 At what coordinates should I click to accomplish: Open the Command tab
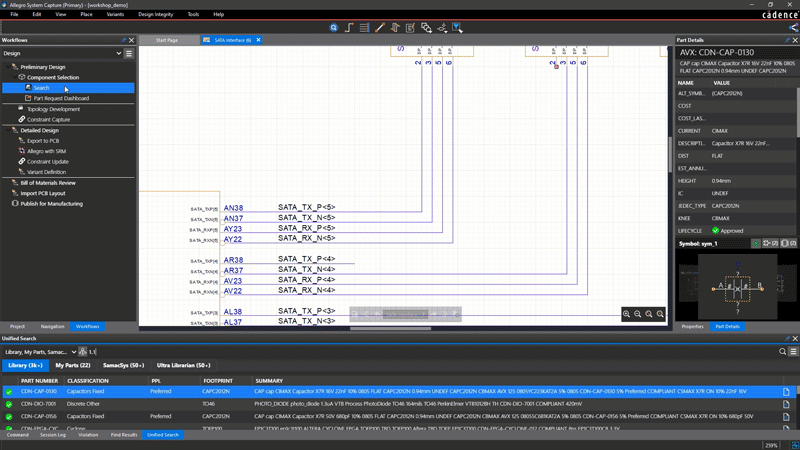[x=18, y=435]
